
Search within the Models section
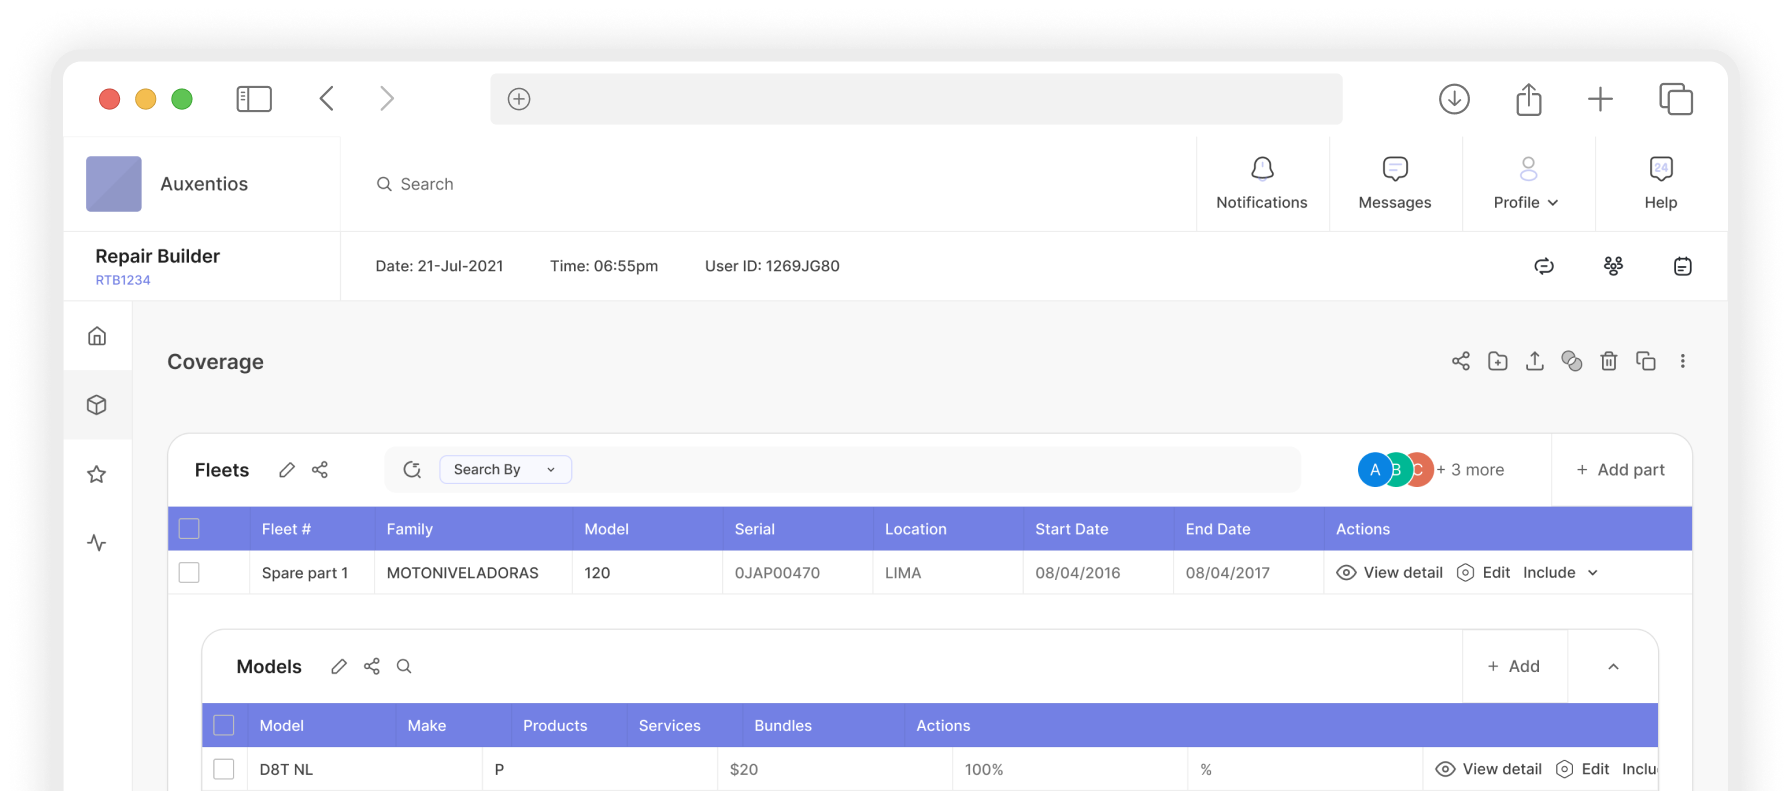[404, 667]
